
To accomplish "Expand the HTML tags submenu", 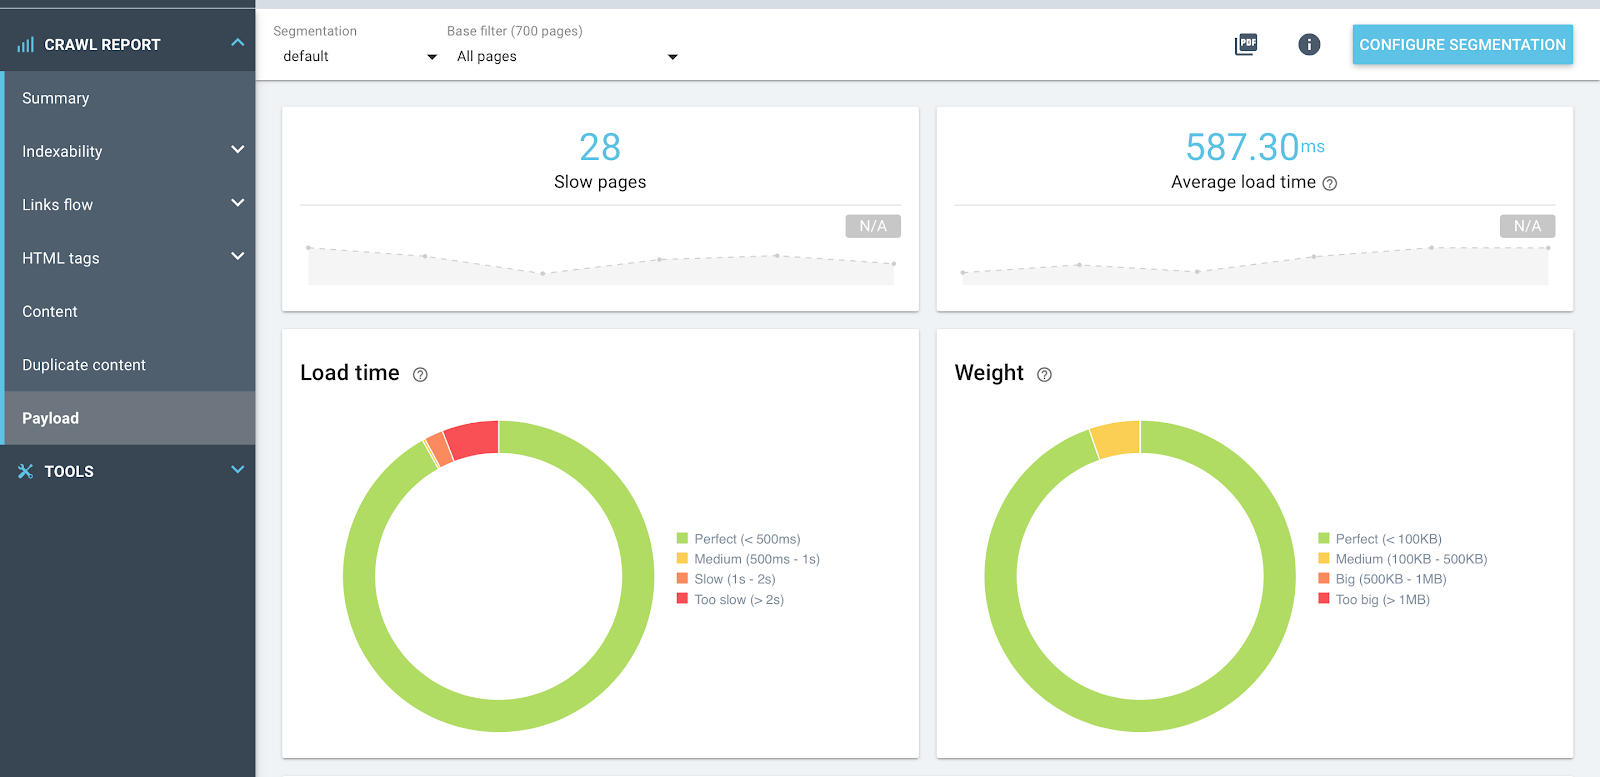I will pyautogui.click(x=237, y=256).
